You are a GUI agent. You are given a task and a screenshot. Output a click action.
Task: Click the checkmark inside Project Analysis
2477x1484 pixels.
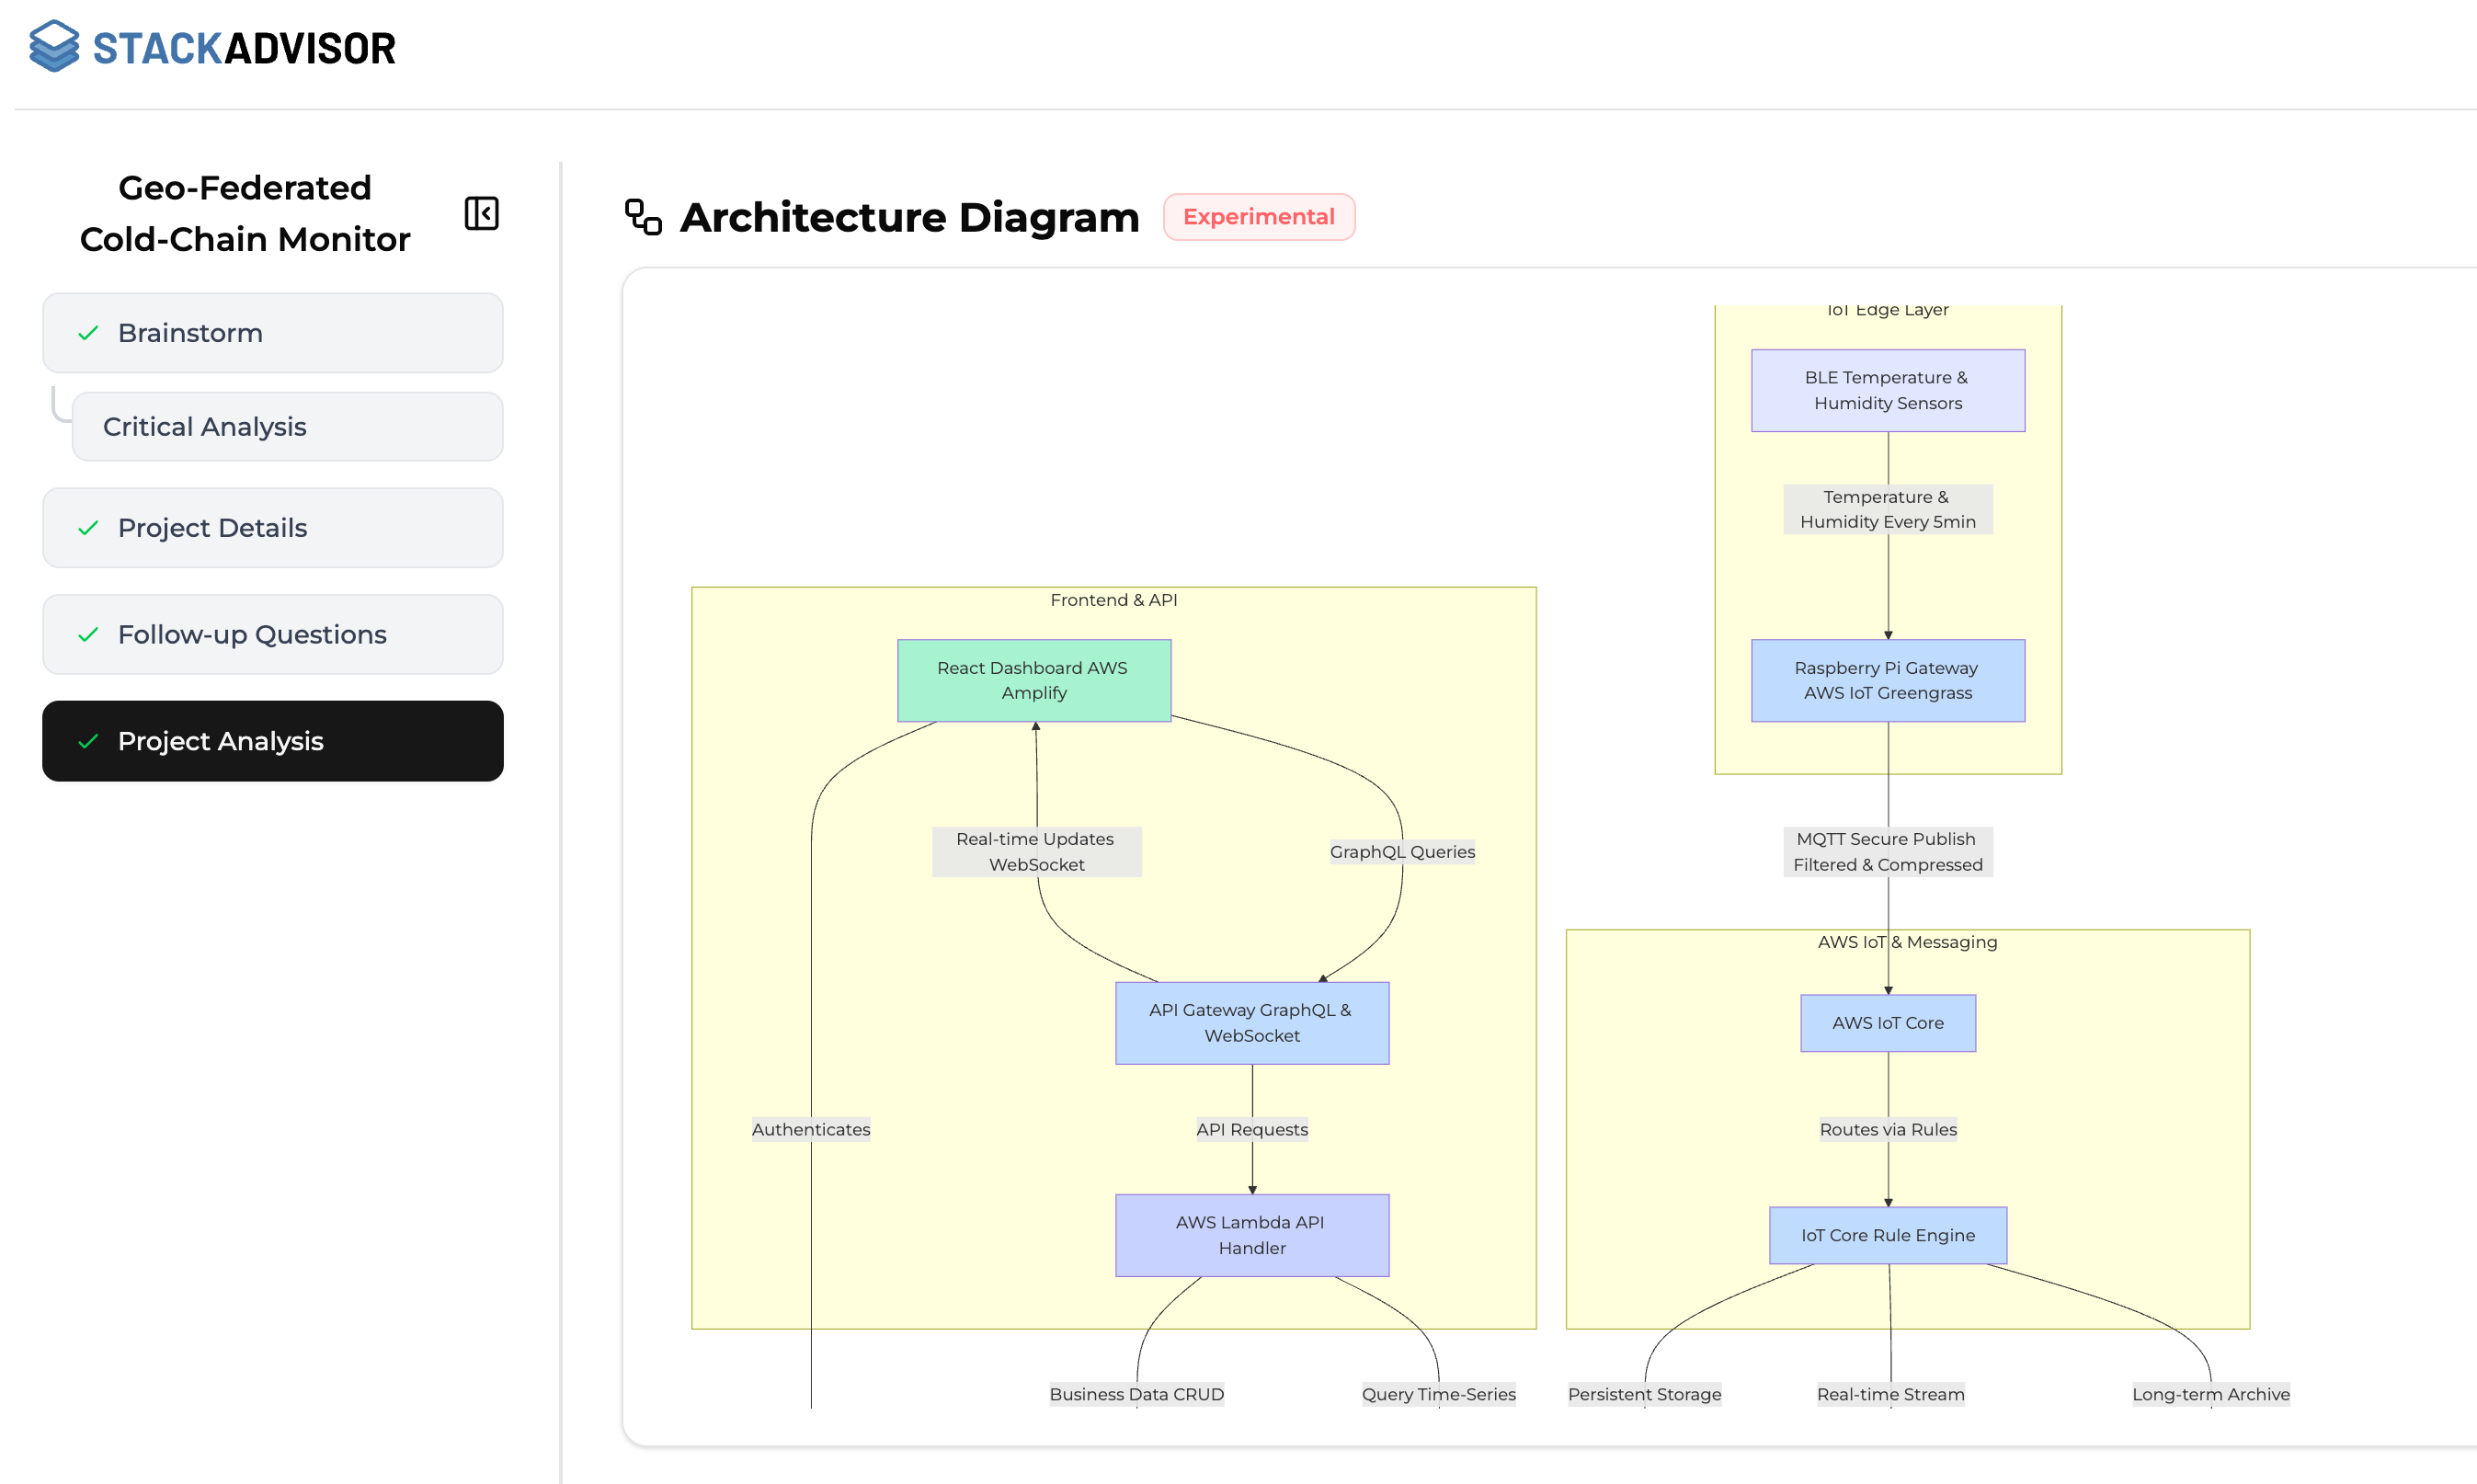88,741
